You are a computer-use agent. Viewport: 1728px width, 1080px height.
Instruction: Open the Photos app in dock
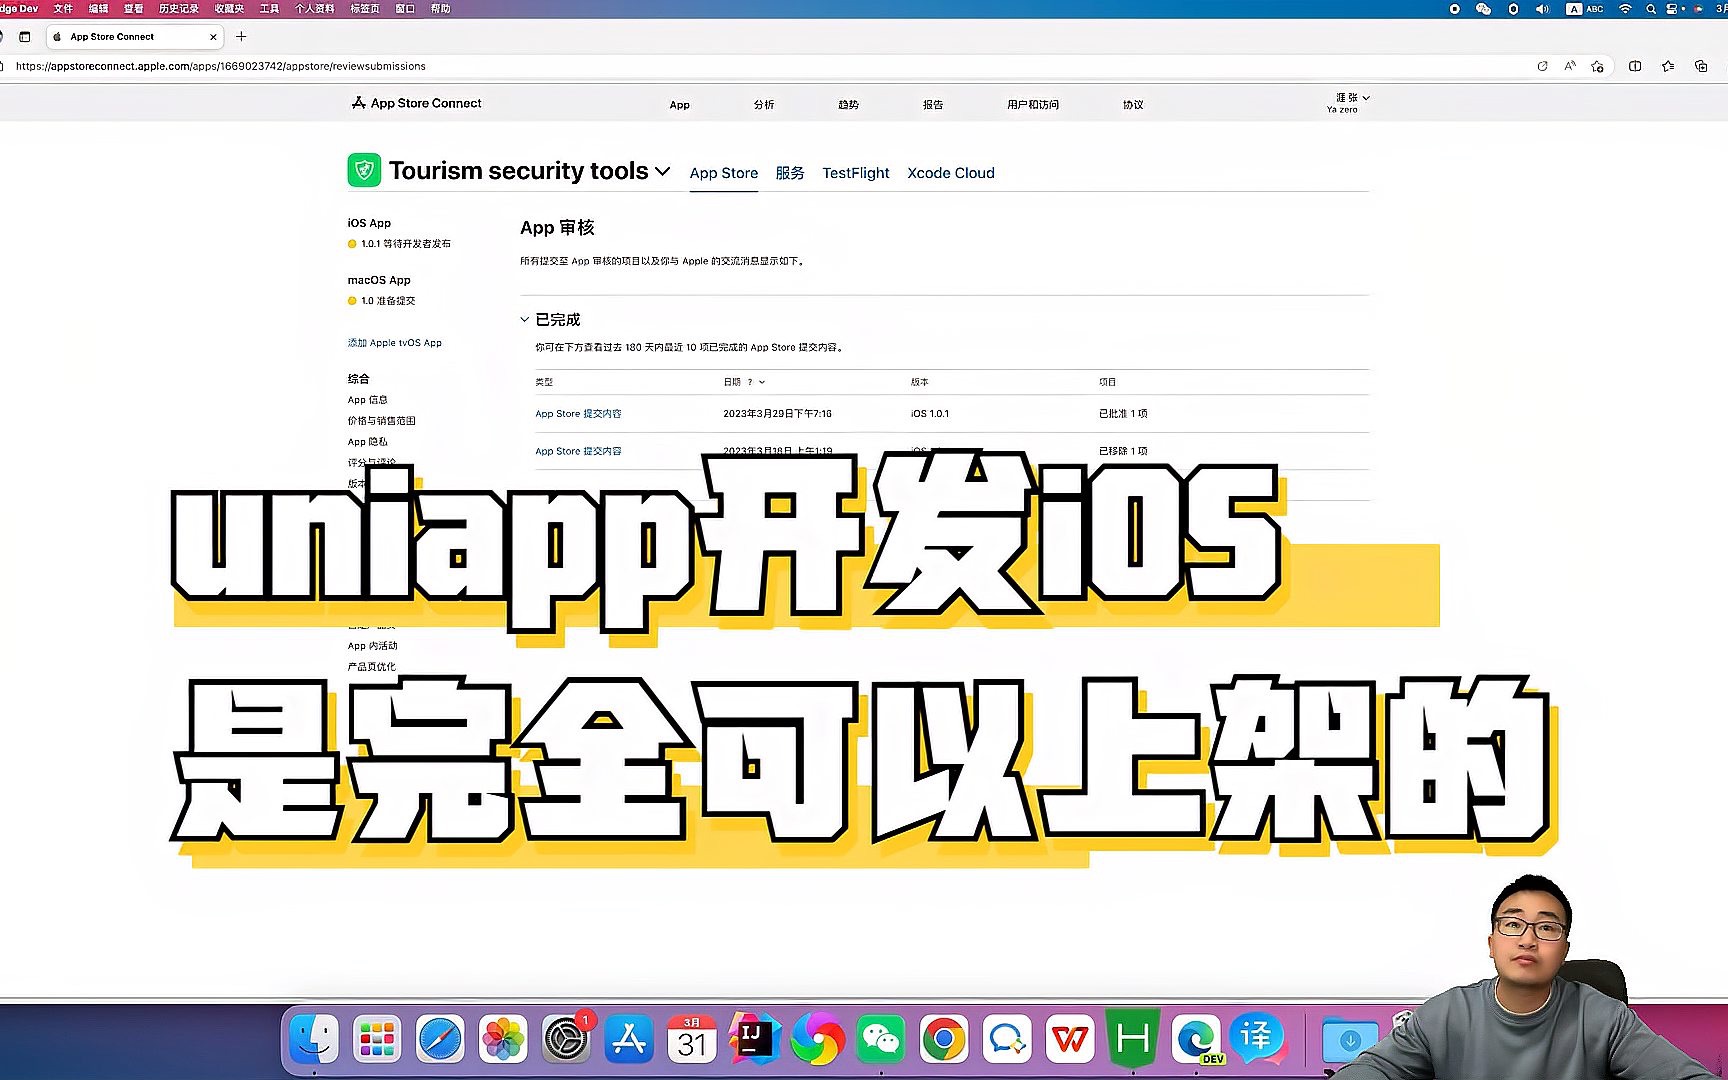[x=503, y=1040]
